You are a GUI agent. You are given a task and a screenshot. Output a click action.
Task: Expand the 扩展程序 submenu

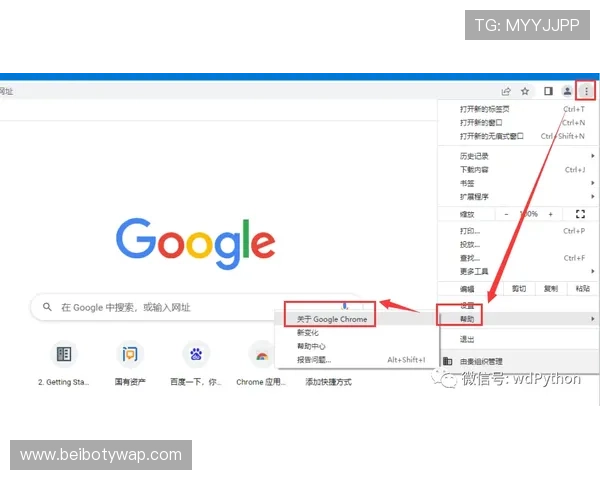pos(518,196)
